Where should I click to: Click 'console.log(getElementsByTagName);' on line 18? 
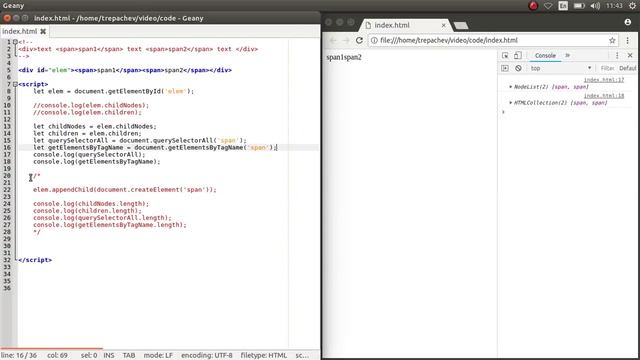(97, 162)
